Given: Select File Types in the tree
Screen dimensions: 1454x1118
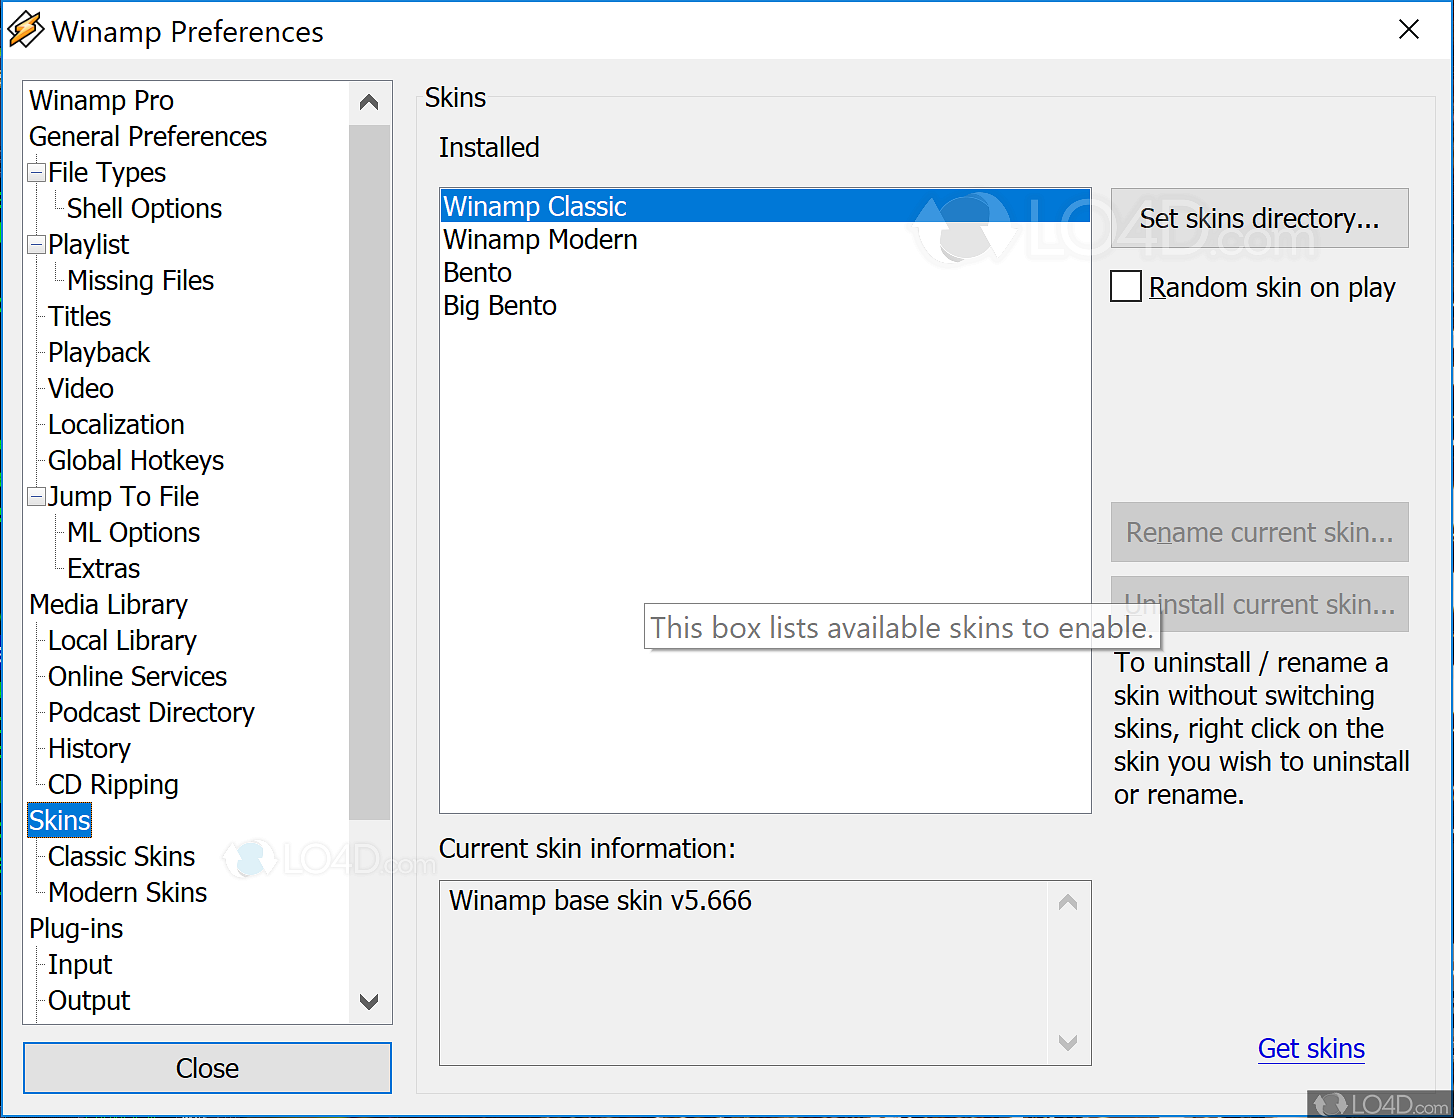Looking at the screenshot, I should 107,173.
